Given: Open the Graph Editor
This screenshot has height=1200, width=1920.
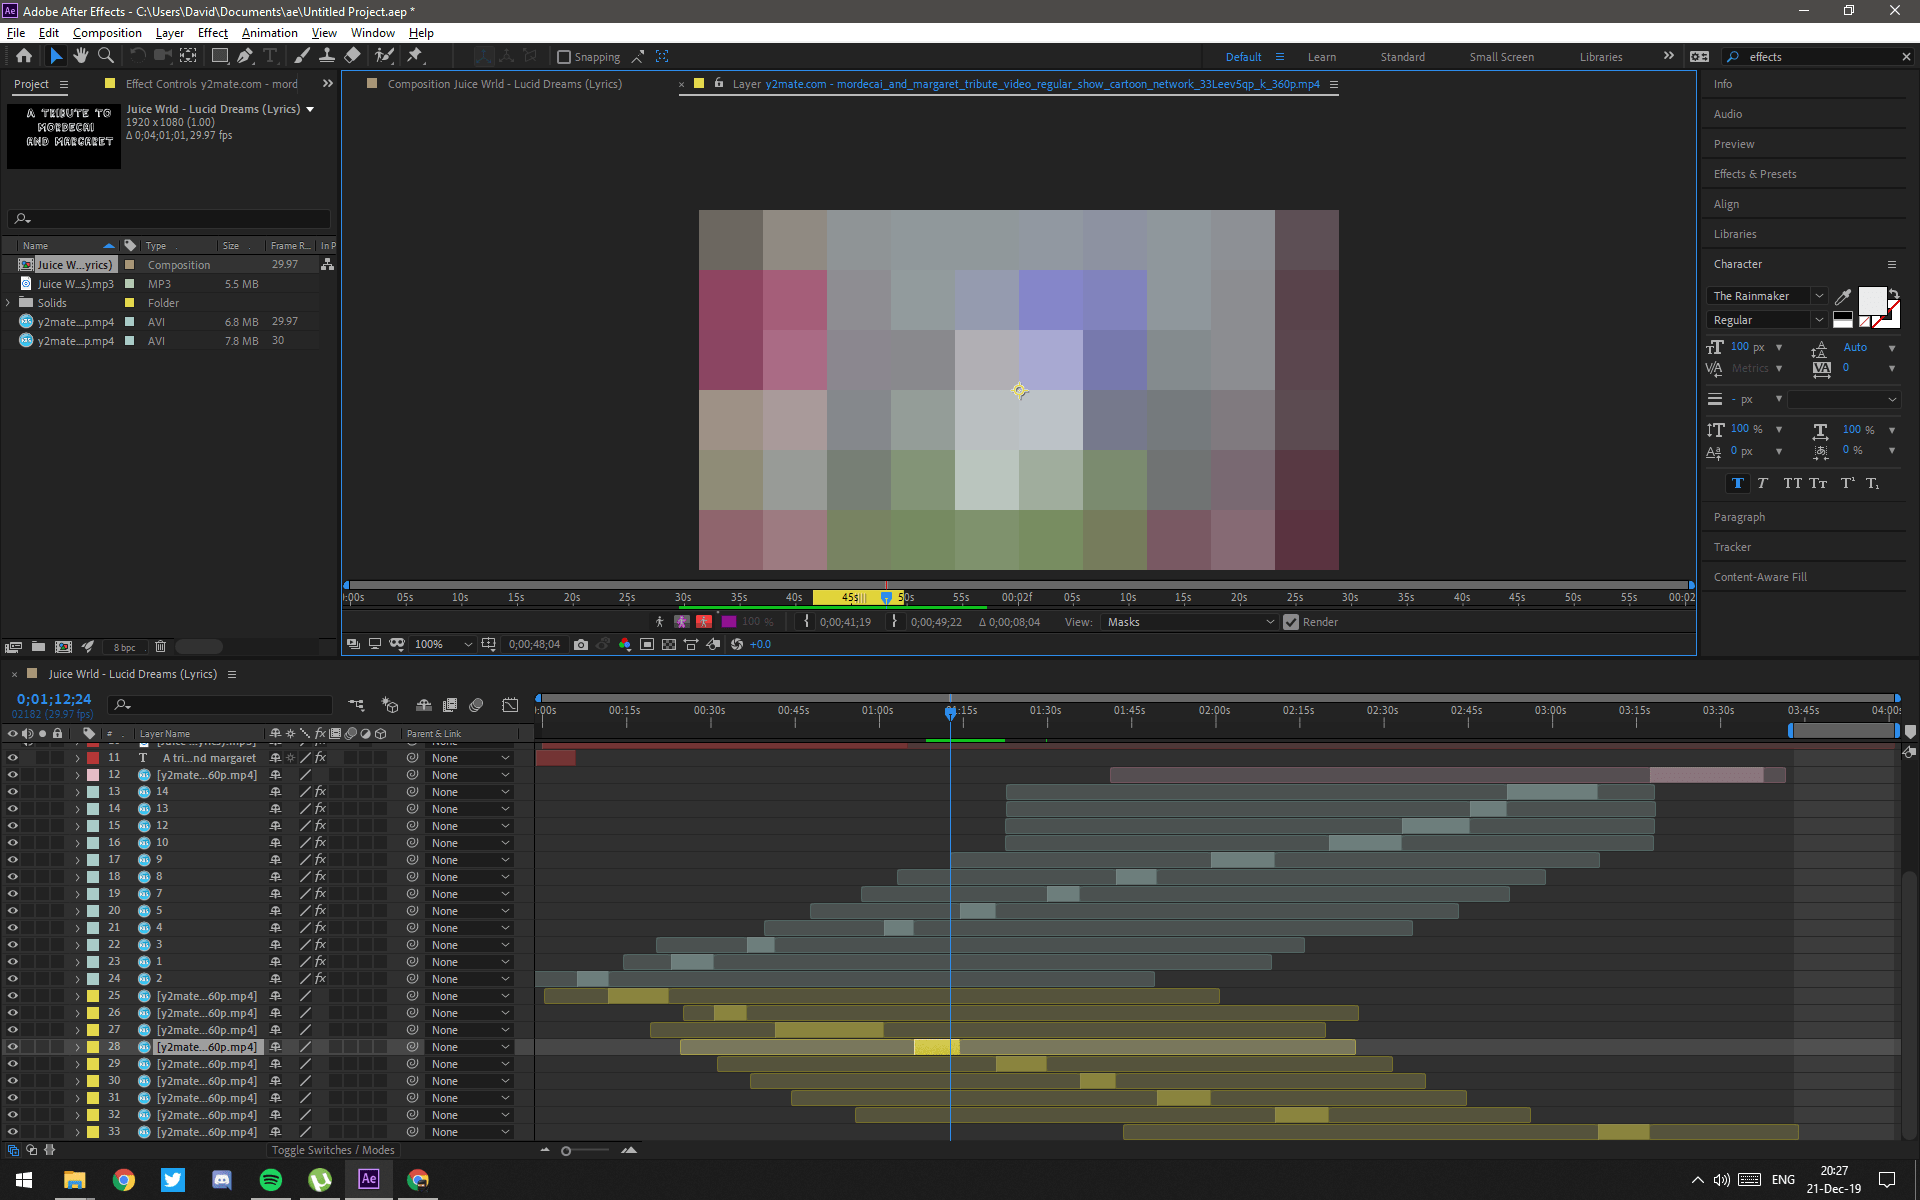Looking at the screenshot, I should pos(510,705).
